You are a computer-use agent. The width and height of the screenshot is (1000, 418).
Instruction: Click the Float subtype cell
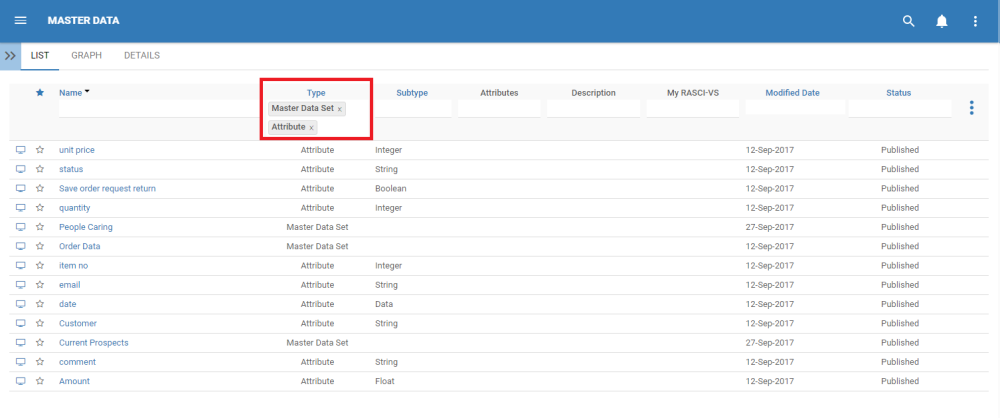tap(385, 381)
